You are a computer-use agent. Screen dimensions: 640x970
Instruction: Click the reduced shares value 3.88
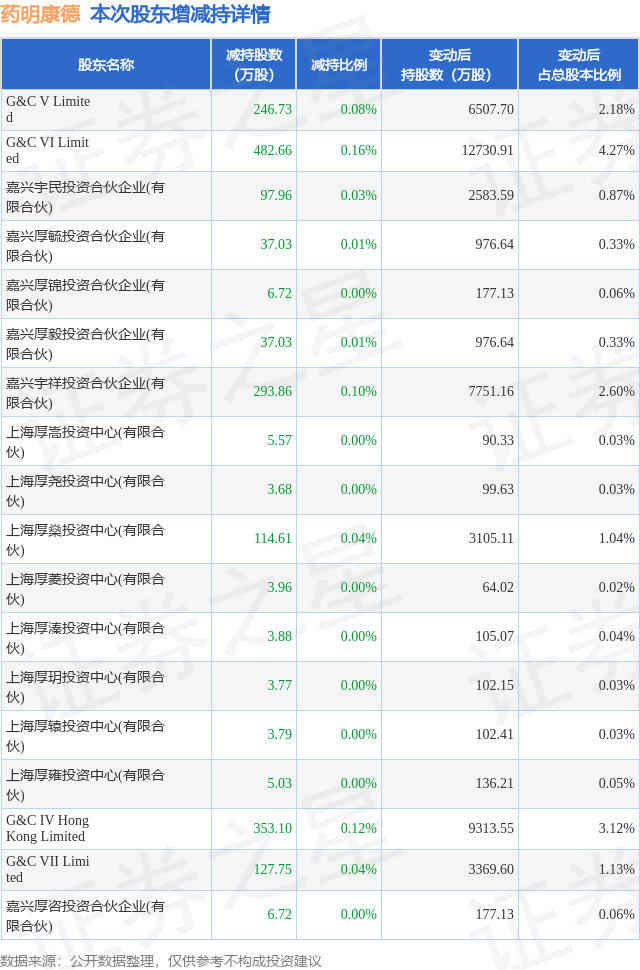[x=279, y=636]
